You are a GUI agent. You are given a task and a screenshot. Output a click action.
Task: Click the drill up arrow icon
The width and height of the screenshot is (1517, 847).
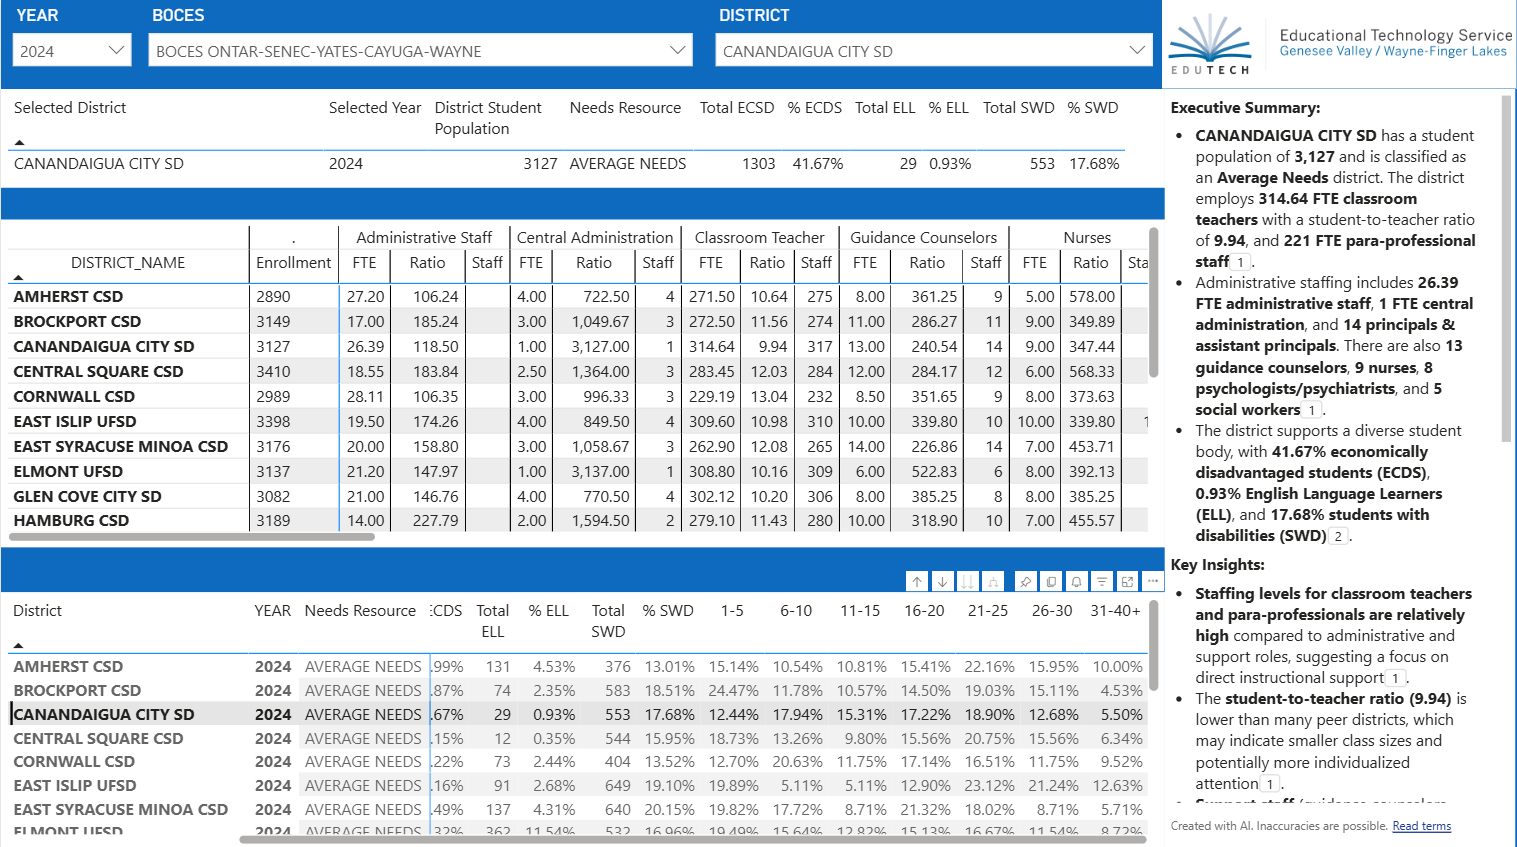coord(917,581)
